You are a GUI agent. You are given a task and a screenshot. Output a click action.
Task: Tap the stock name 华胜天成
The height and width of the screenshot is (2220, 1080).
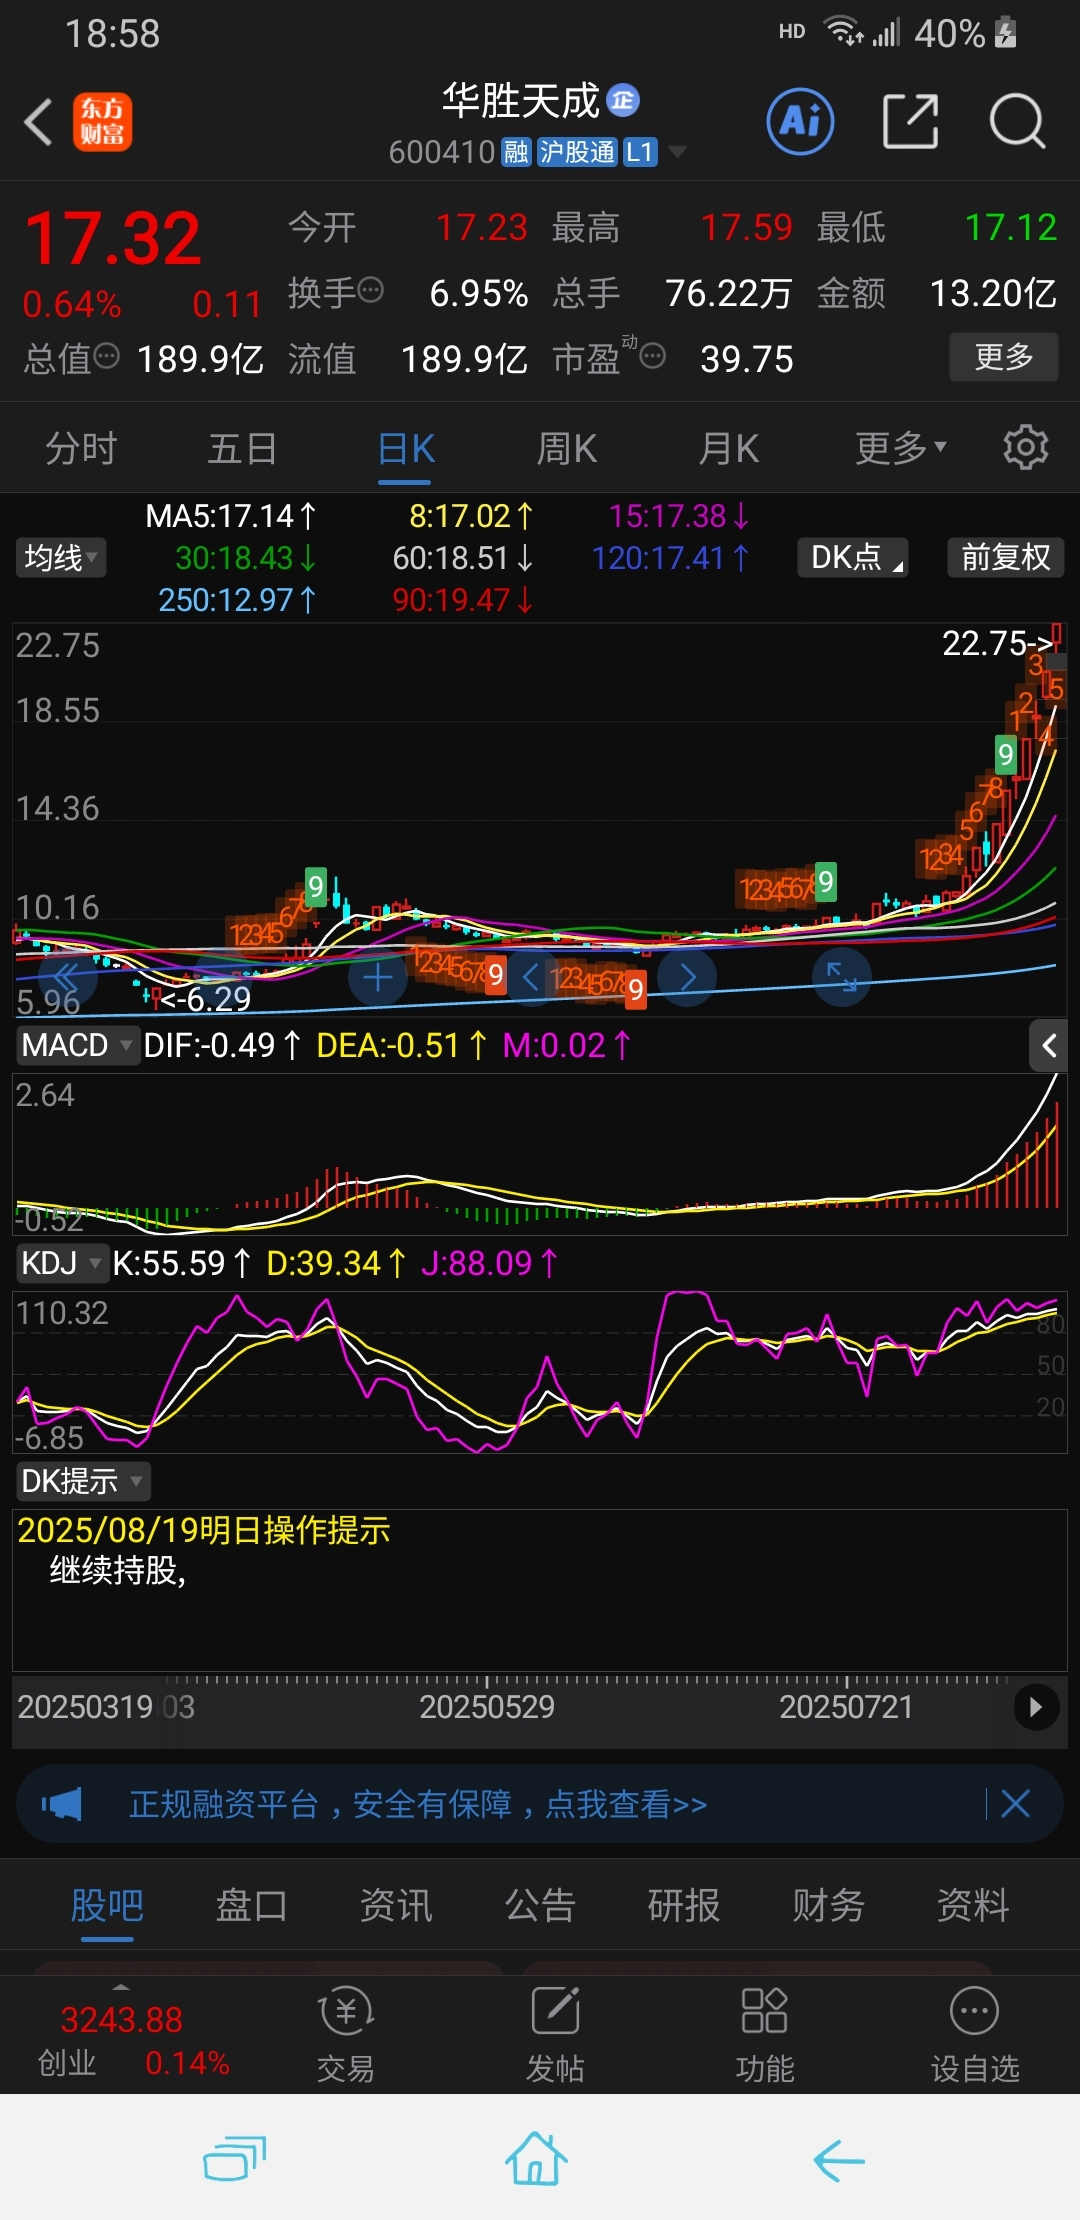[521, 100]
